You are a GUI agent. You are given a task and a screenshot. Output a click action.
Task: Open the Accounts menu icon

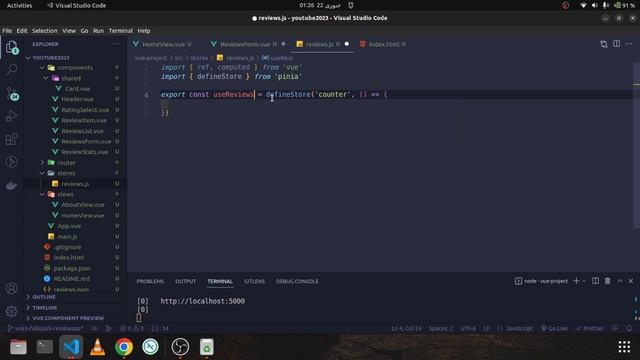[x=11, y=288]
